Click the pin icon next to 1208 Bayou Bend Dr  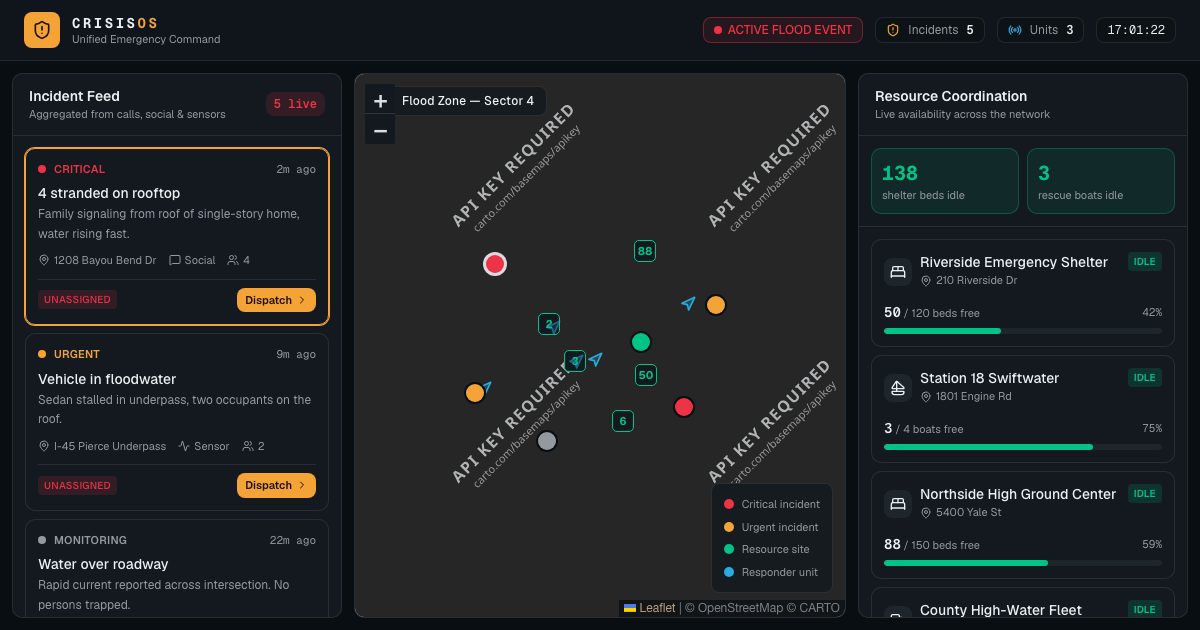tap(44, 260)
